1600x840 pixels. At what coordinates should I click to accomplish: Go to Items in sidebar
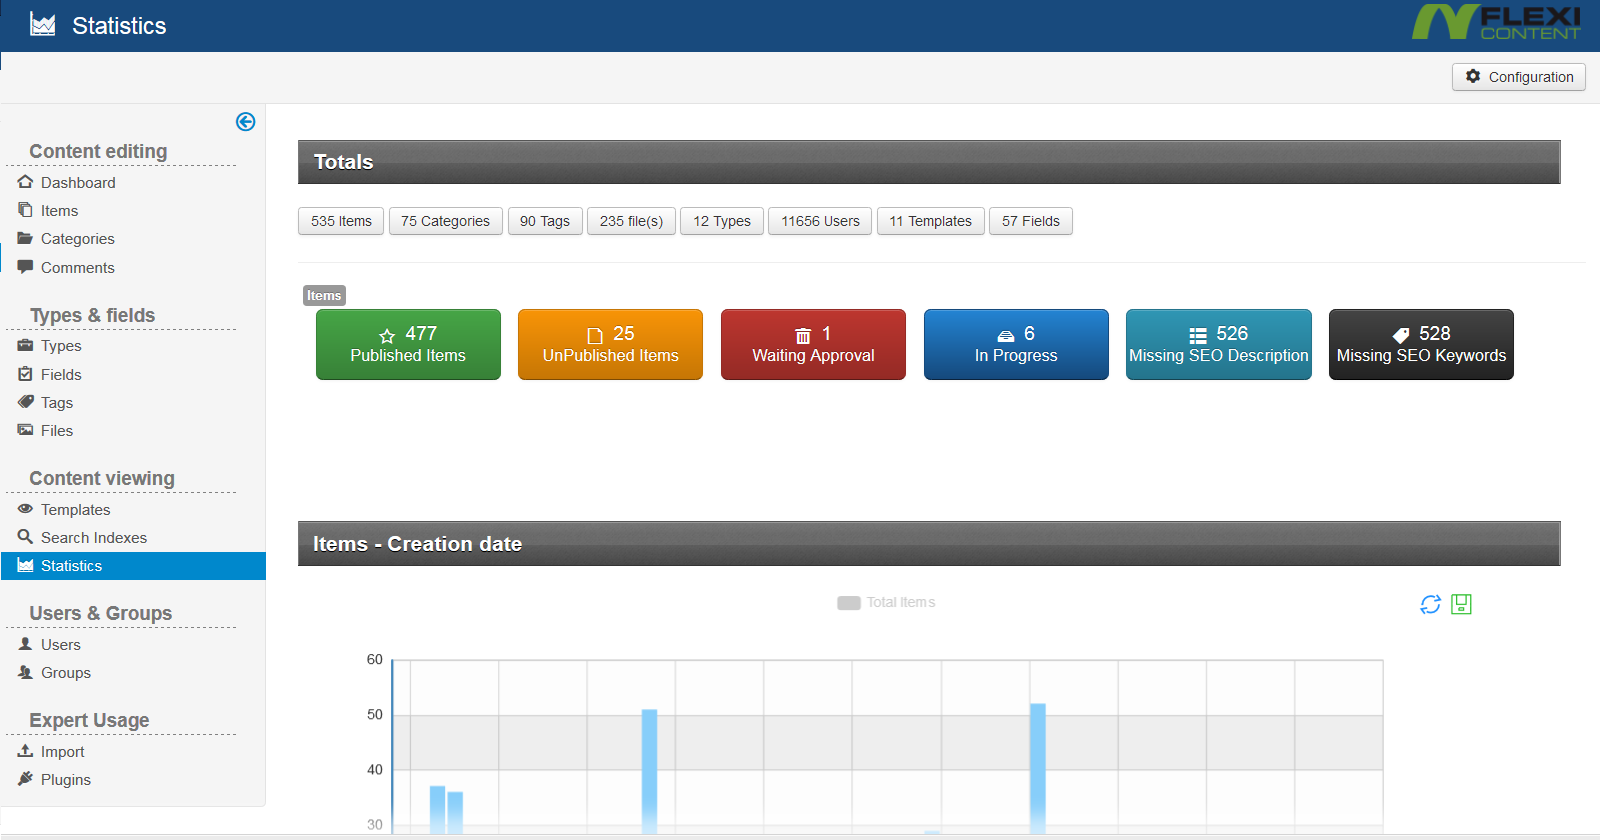pyautogui.click(x=59, y=210)
